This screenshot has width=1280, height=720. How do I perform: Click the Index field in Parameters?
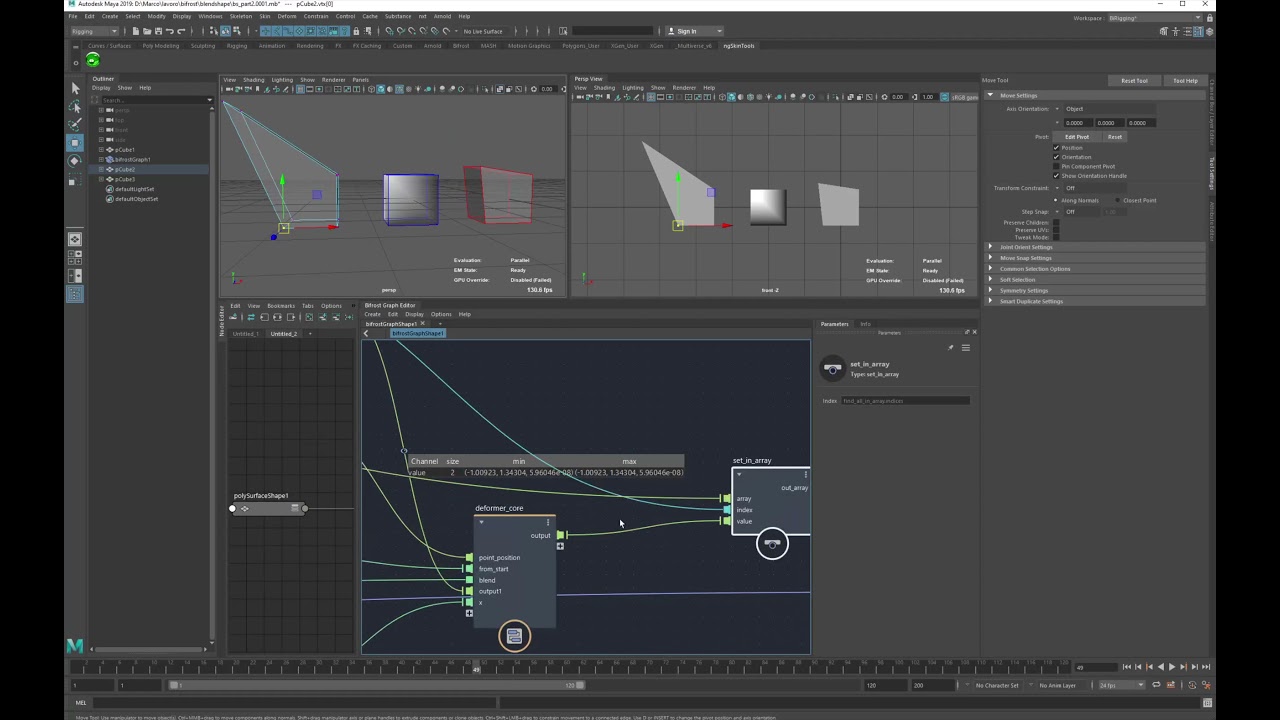coord(905,401)
